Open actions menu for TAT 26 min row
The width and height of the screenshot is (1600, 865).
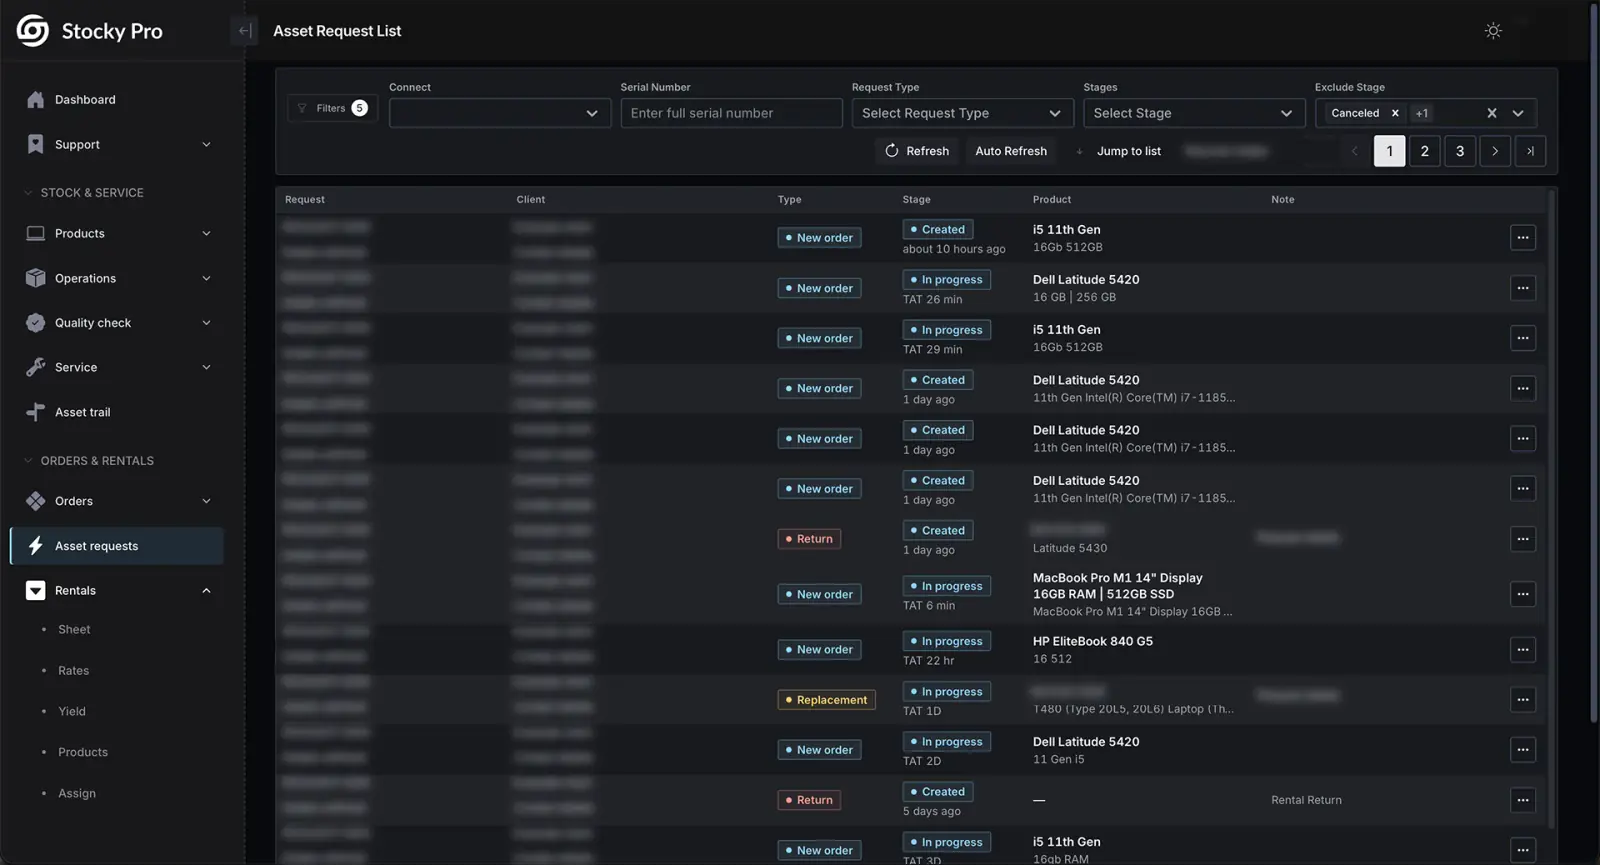1523,288
